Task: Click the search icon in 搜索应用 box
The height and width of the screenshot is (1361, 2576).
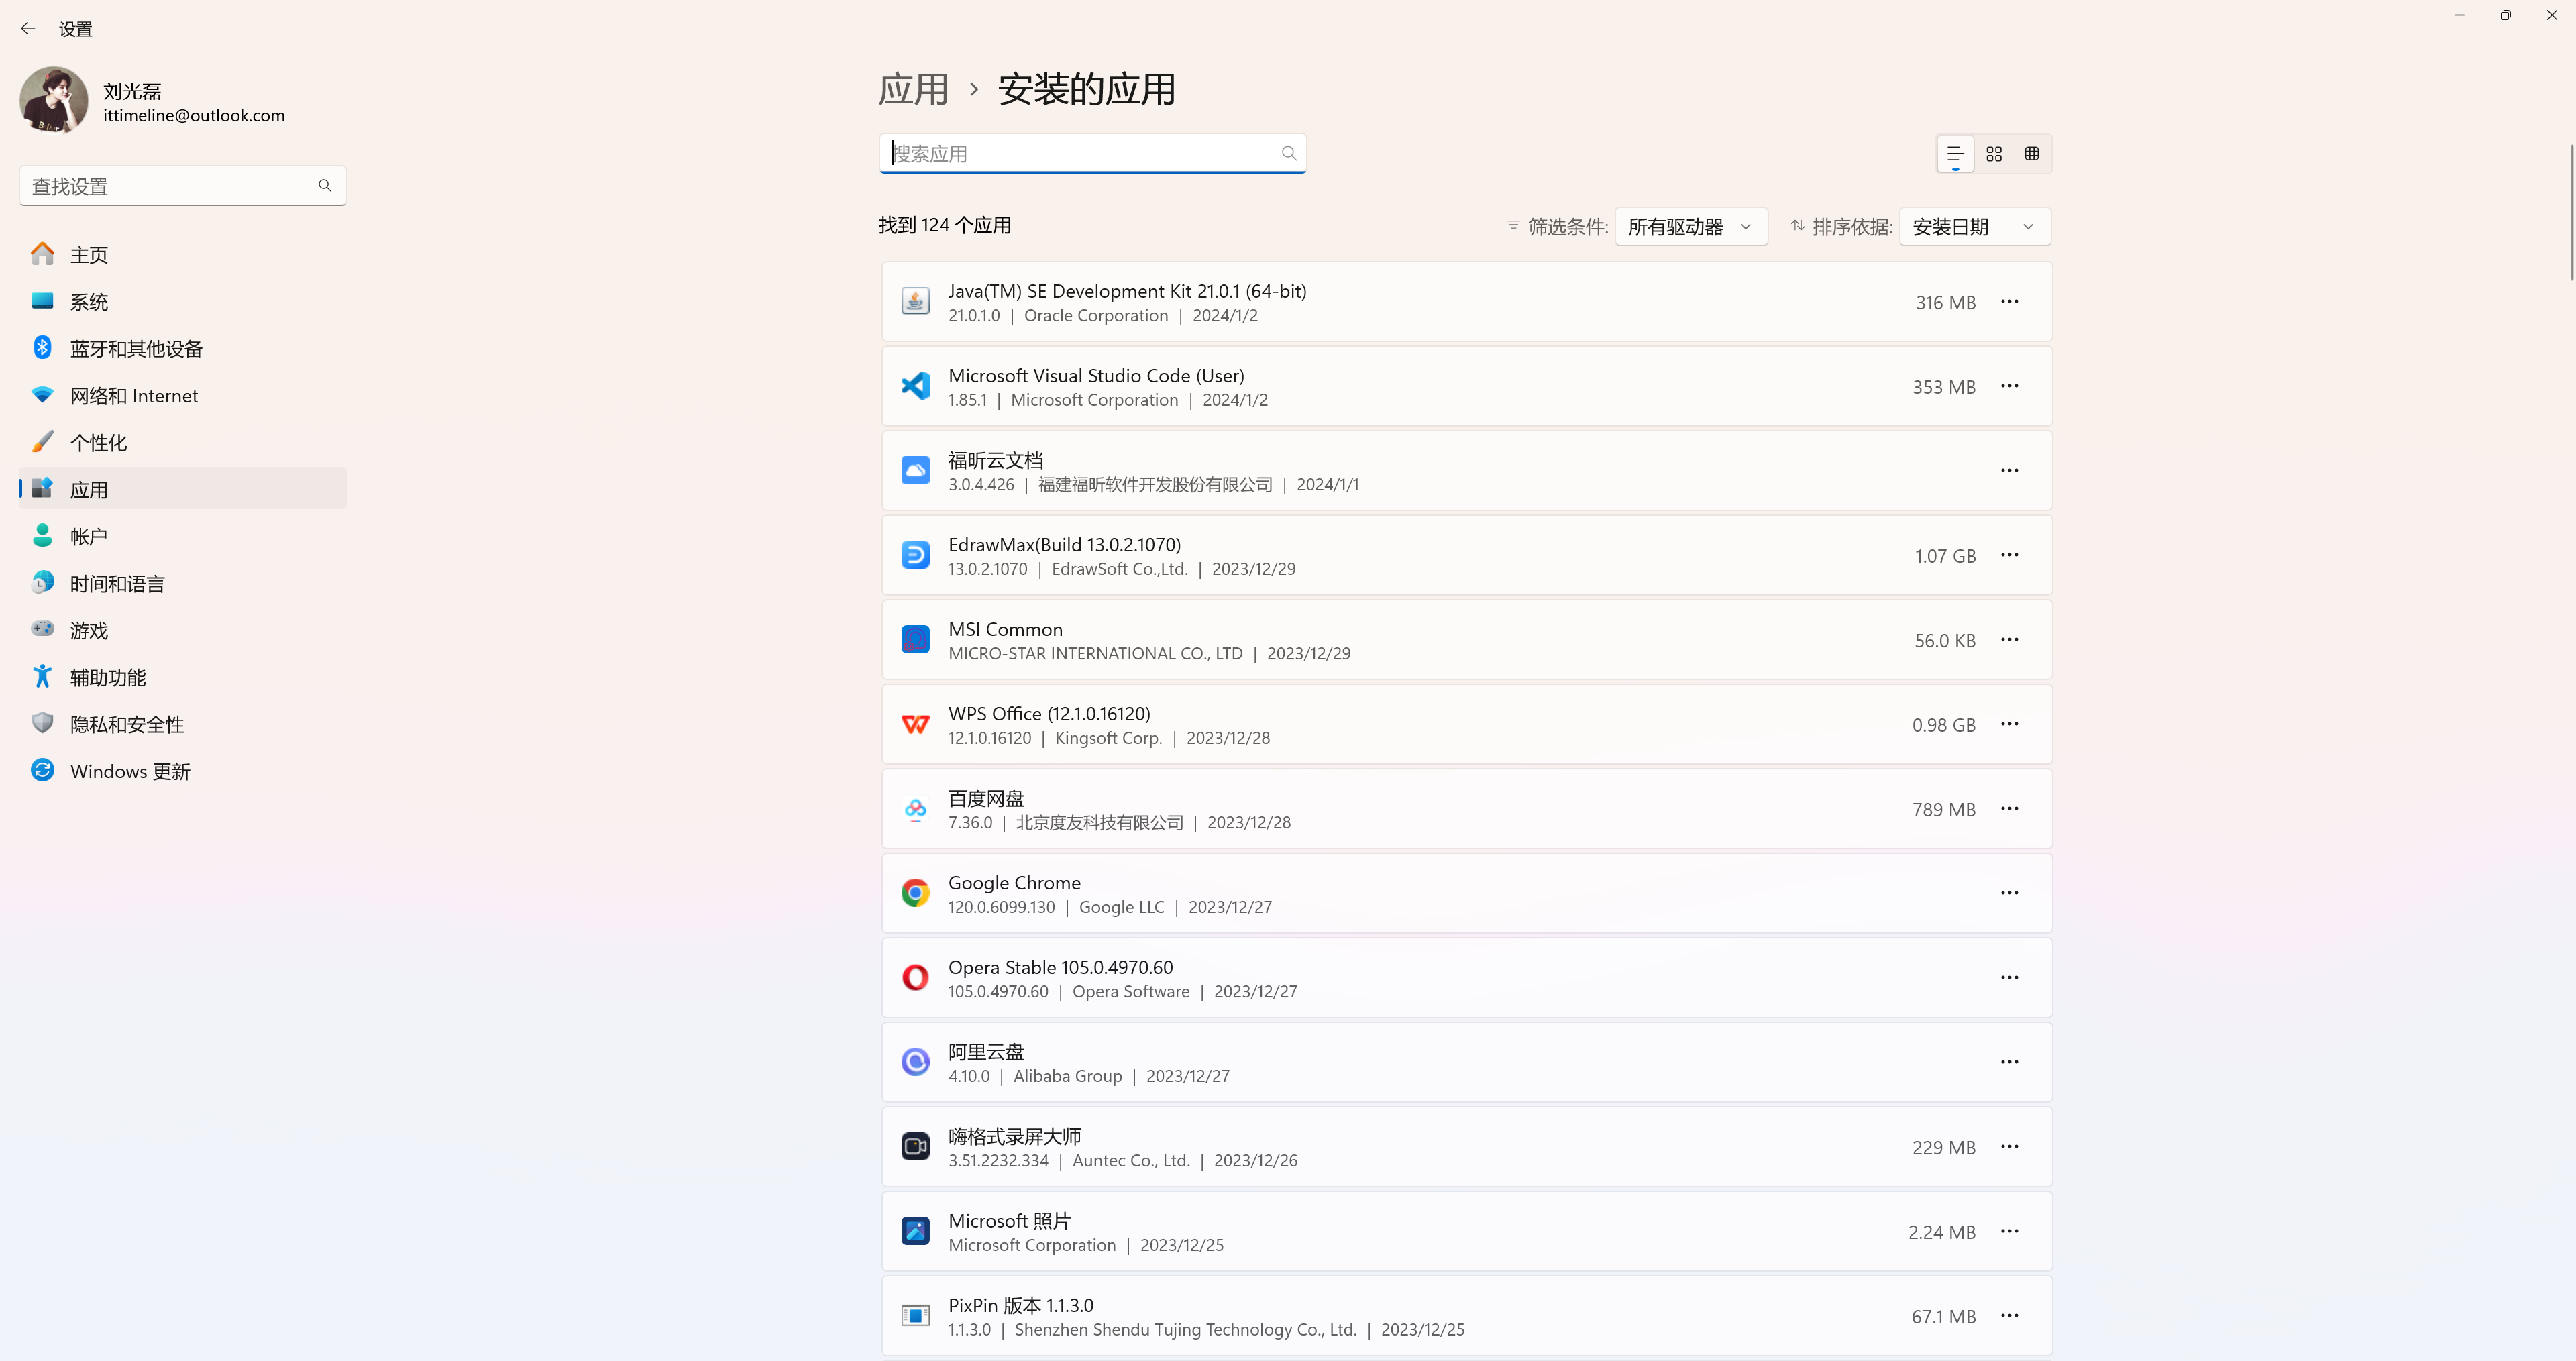Action: click(1289, 153)
